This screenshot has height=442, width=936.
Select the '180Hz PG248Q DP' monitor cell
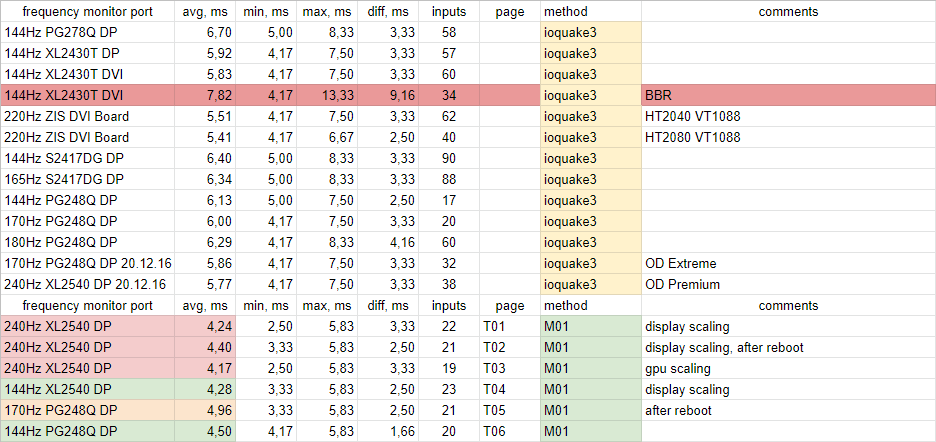[88, 242]
